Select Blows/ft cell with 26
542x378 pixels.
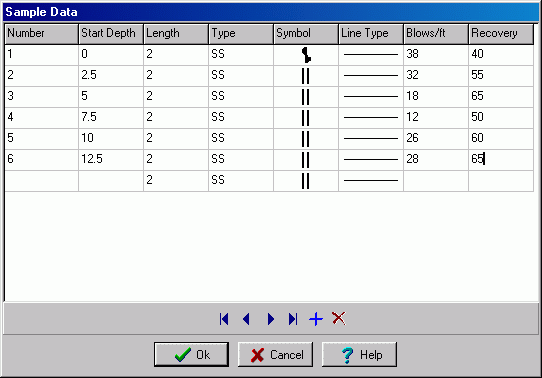pyautogui.click(x=436, y=139)
